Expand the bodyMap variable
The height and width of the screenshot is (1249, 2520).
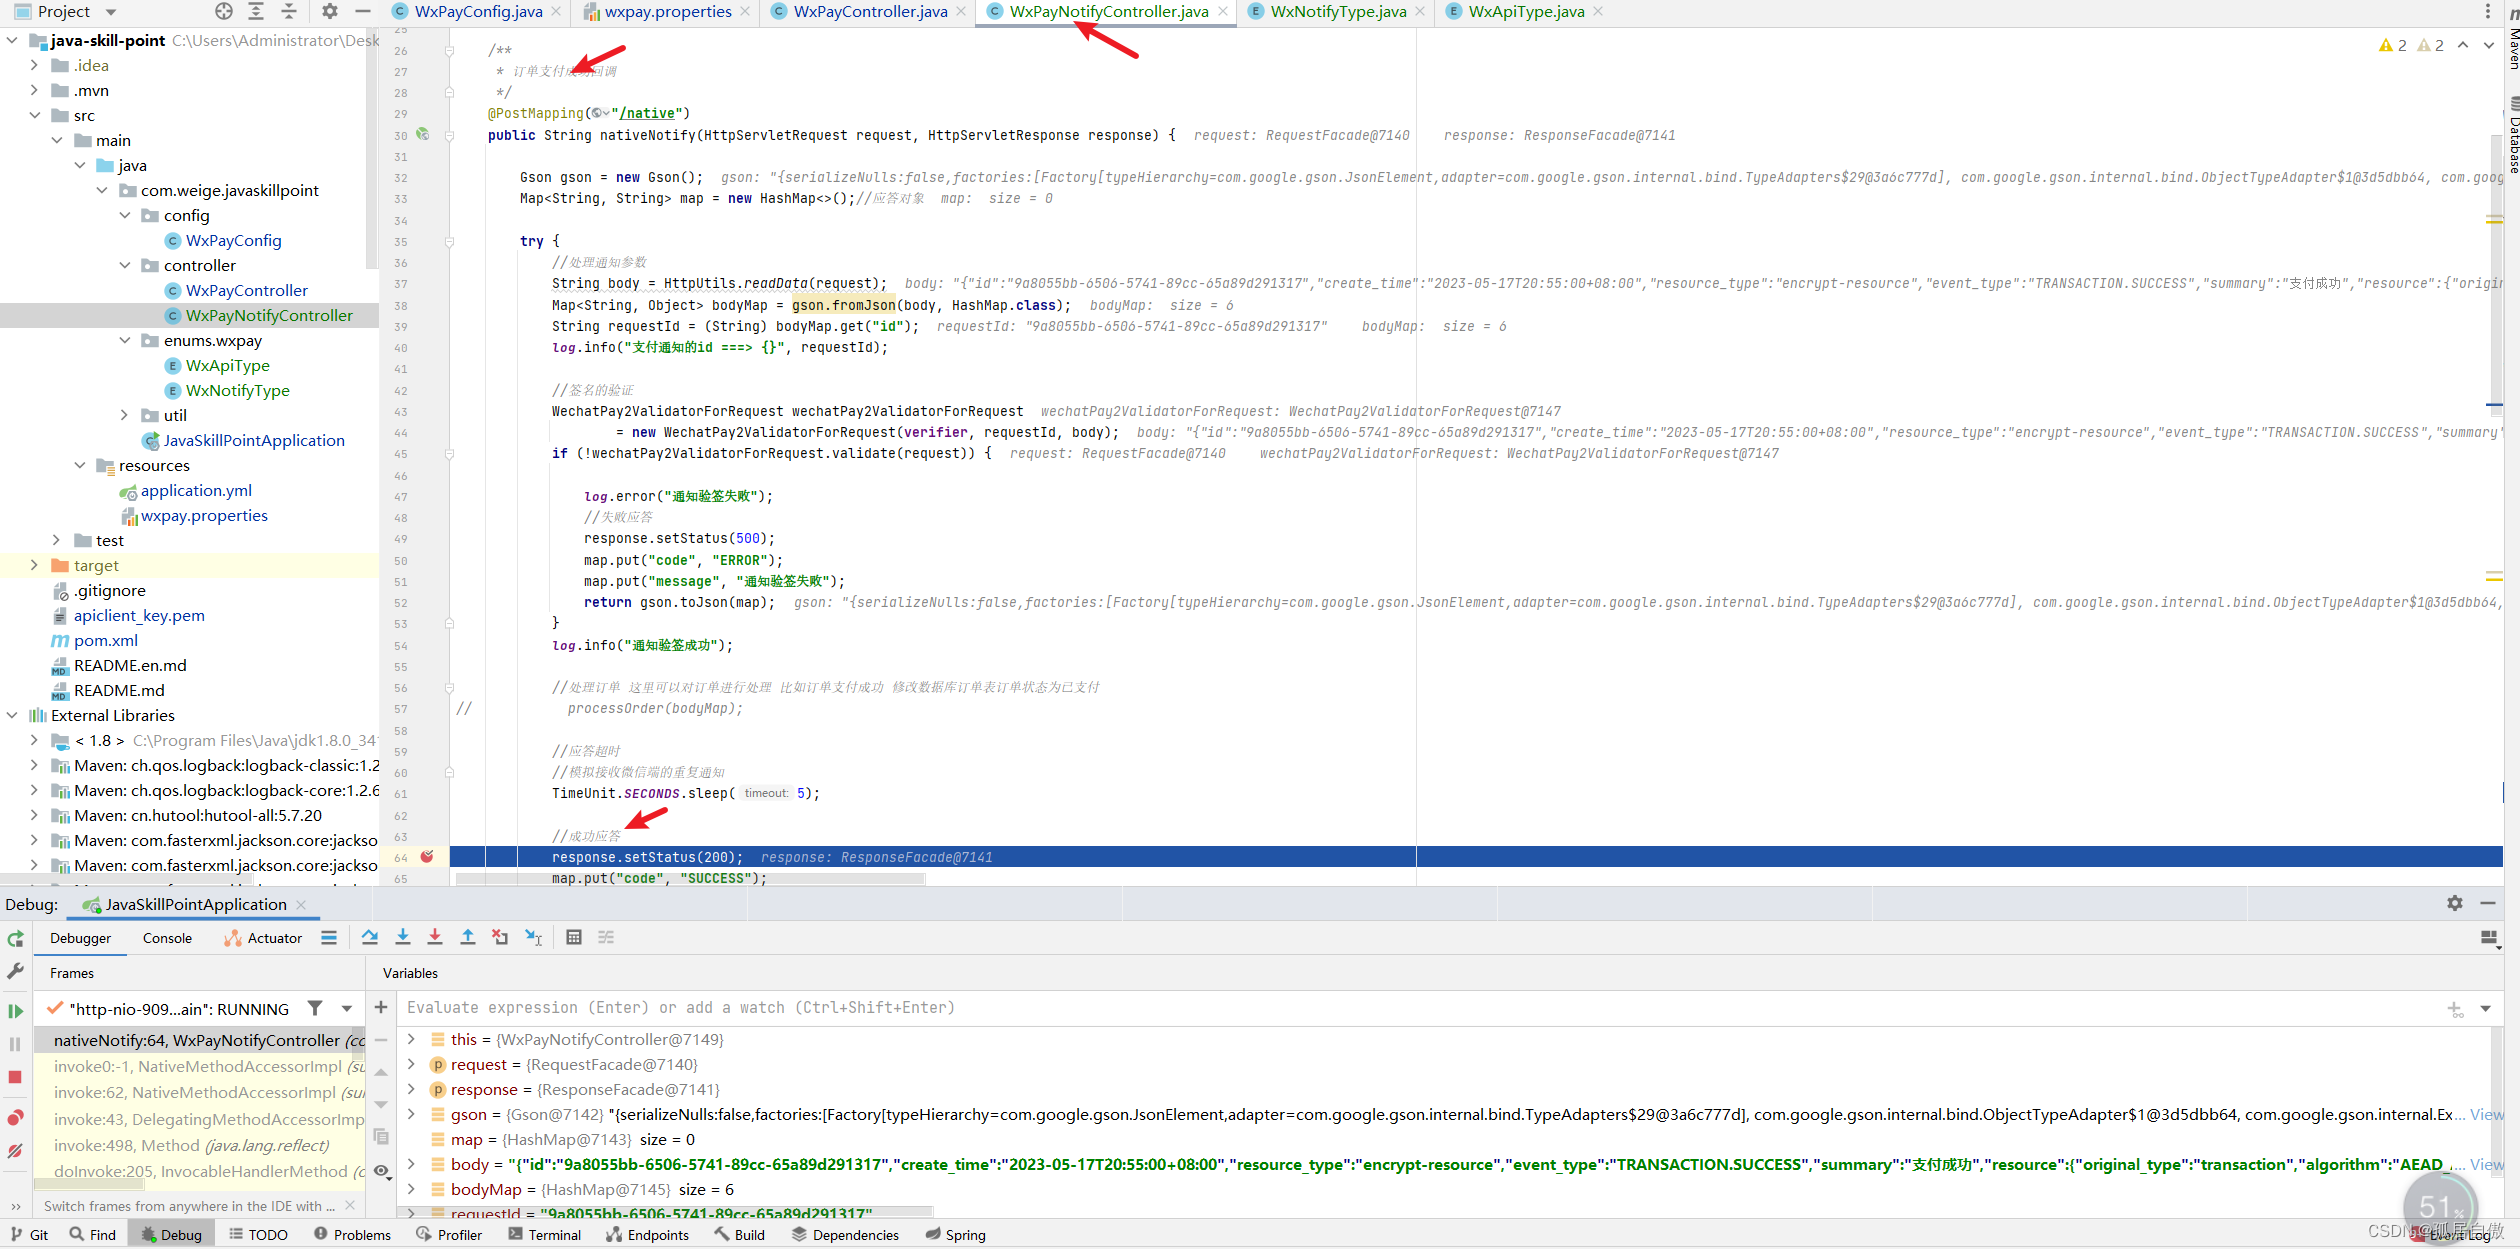411,1189
